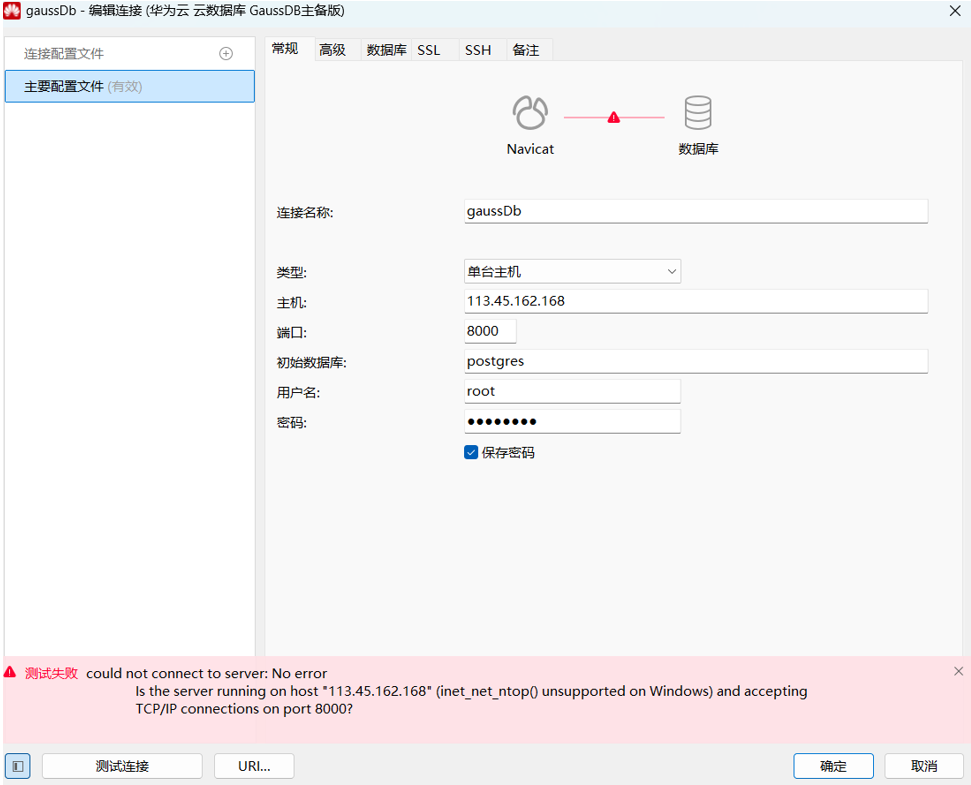971x785 pixels.
Task: Click the 连接名称 field containing gaussDb
Action: click(x=696, y=211)
